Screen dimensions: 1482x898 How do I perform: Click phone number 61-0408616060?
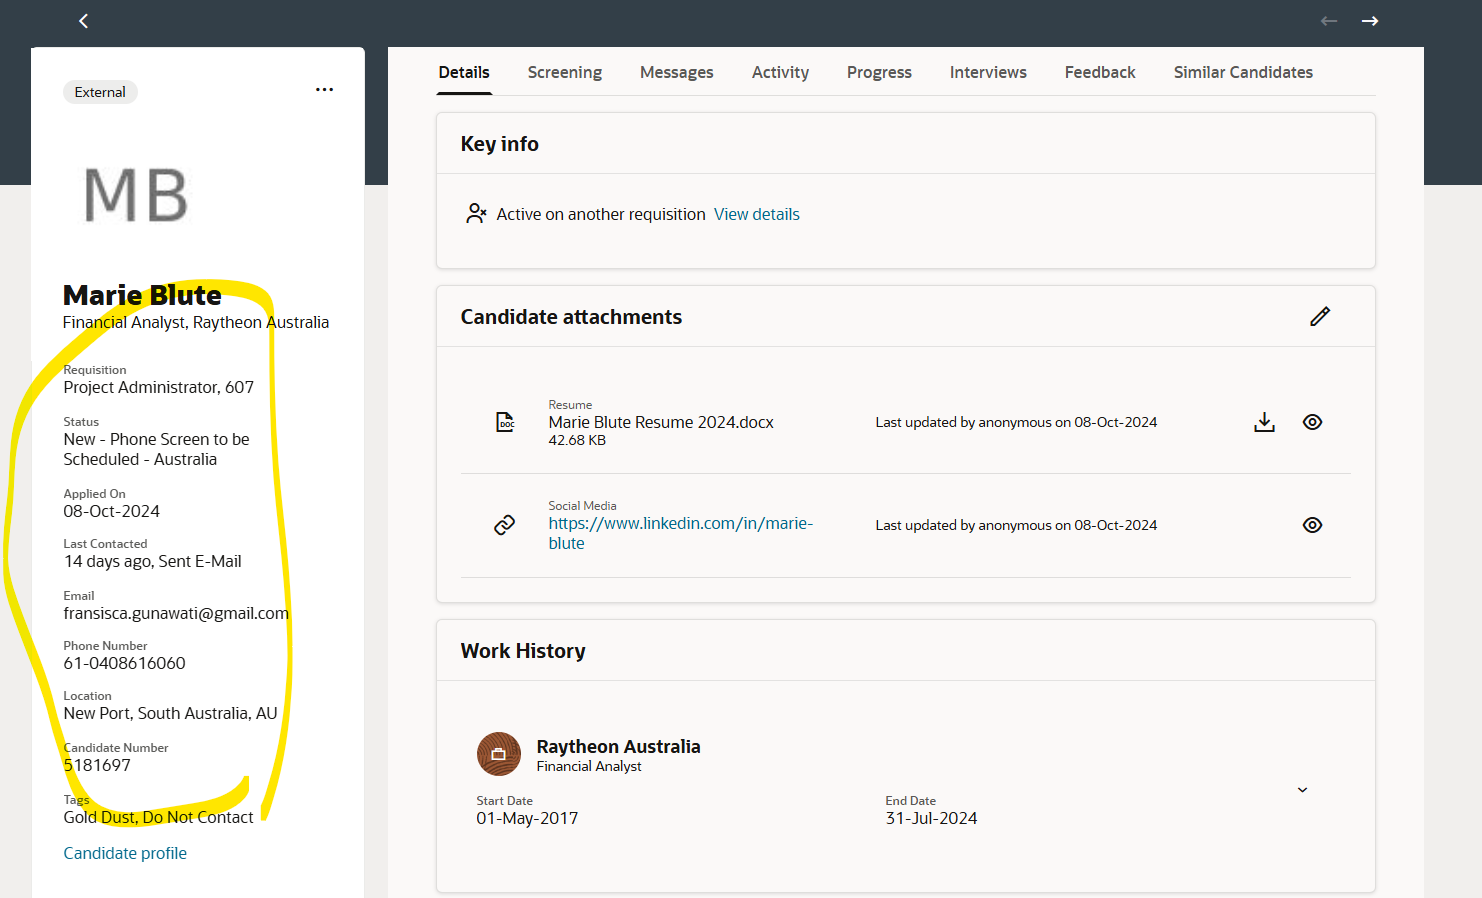pyautogui.click(x=124, y=663)
